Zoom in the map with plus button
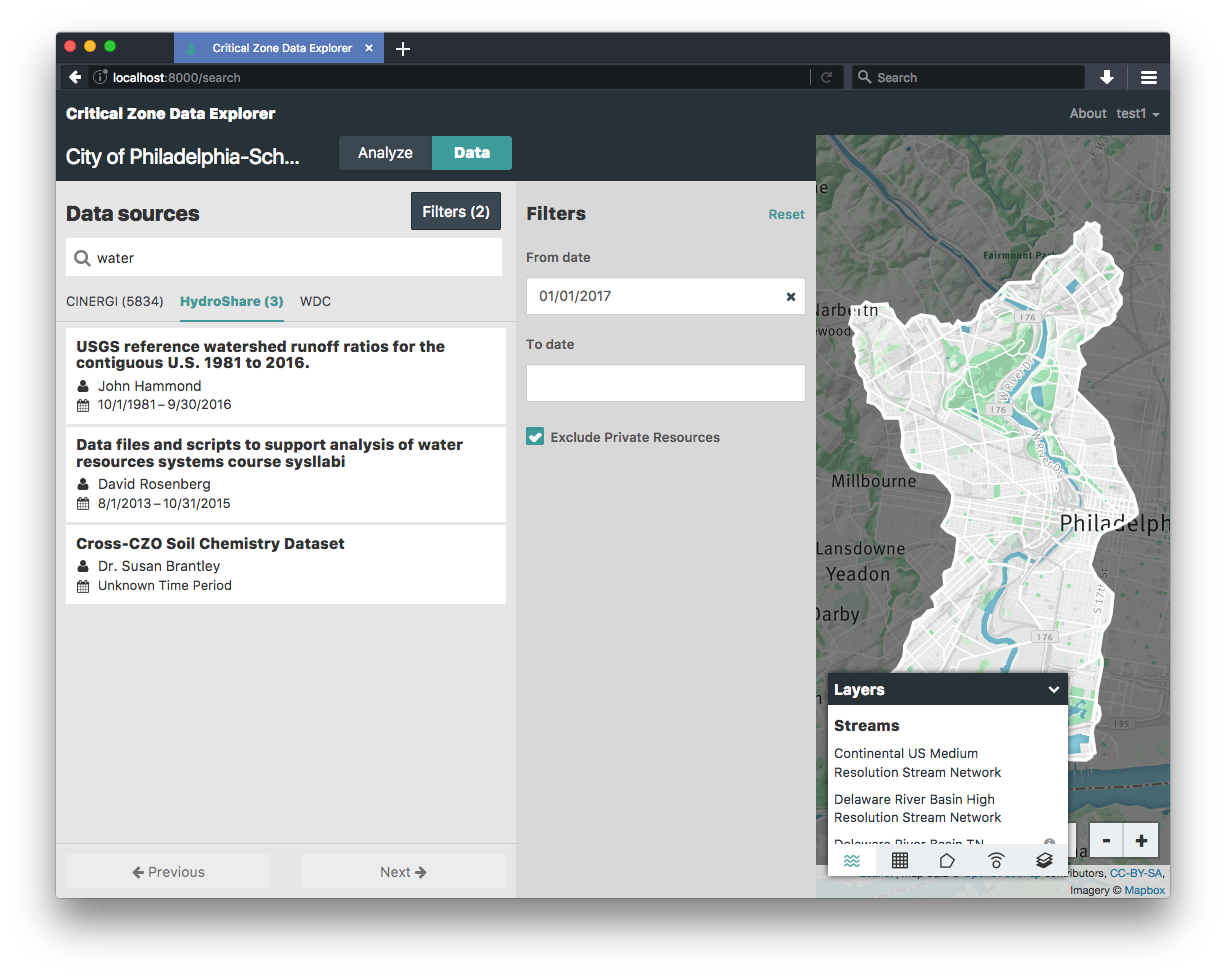Image resolution: width=1226 pixels, height=978 pixels. tap(1141, 840)
